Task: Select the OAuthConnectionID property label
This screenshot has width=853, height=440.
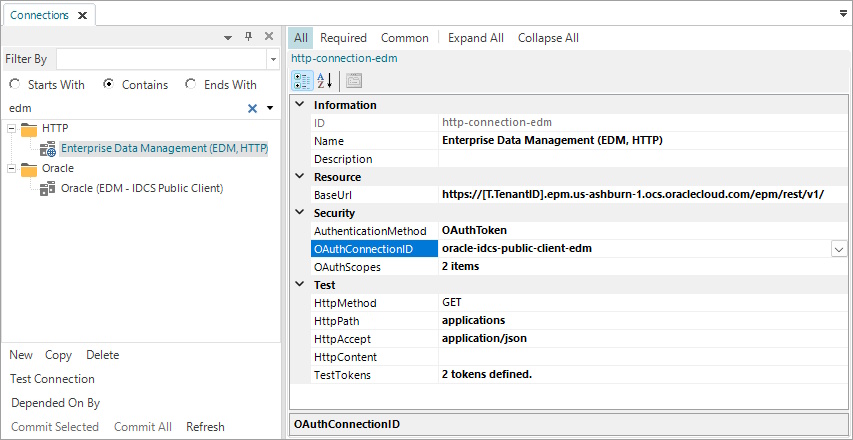Action: 374,249
